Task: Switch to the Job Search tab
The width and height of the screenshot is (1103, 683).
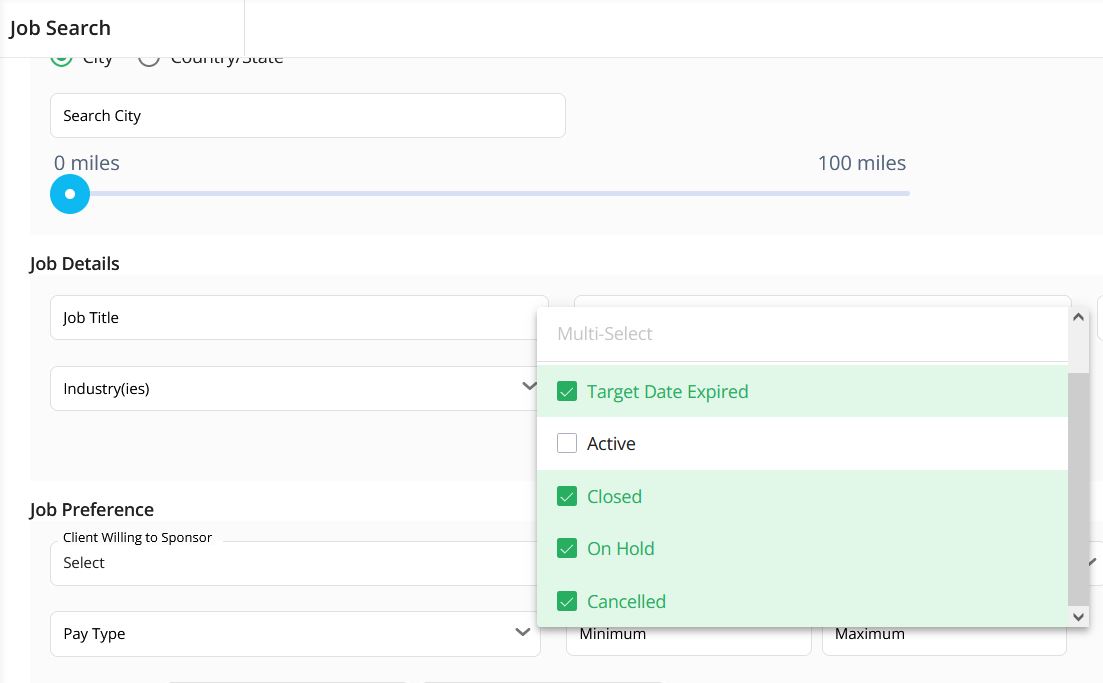Action: [61, 28]
